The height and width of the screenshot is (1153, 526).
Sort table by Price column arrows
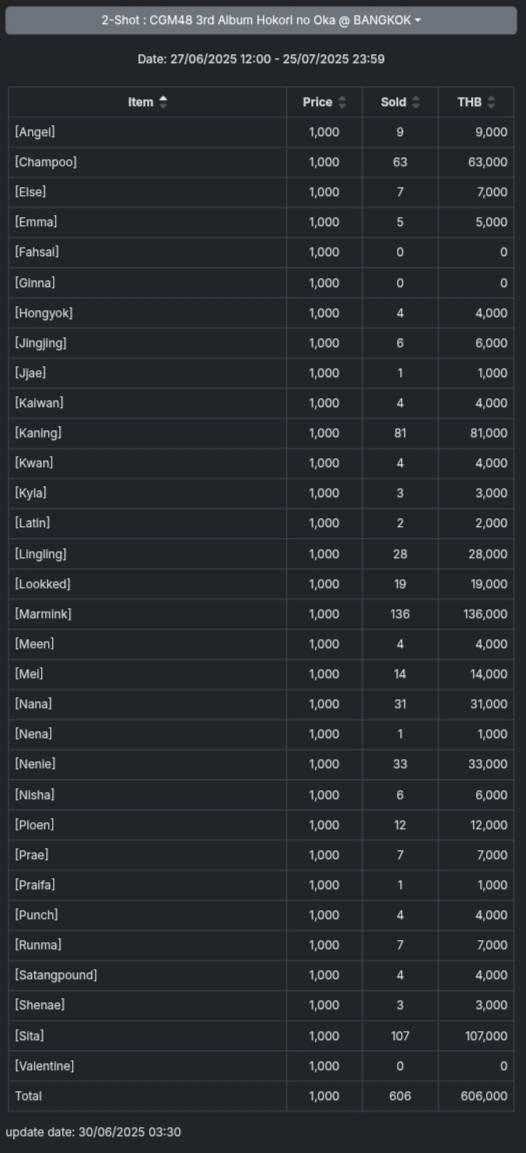pos(342,102)
